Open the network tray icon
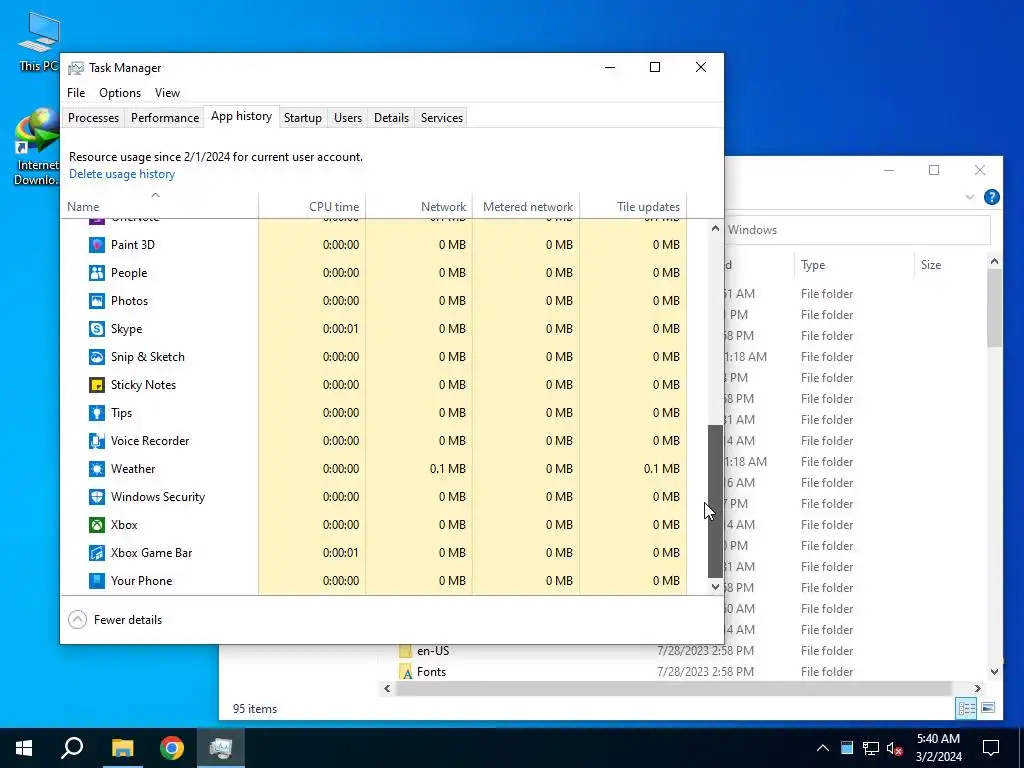The height and width of the screenshot is (768, 1024). tap(871, 748)
